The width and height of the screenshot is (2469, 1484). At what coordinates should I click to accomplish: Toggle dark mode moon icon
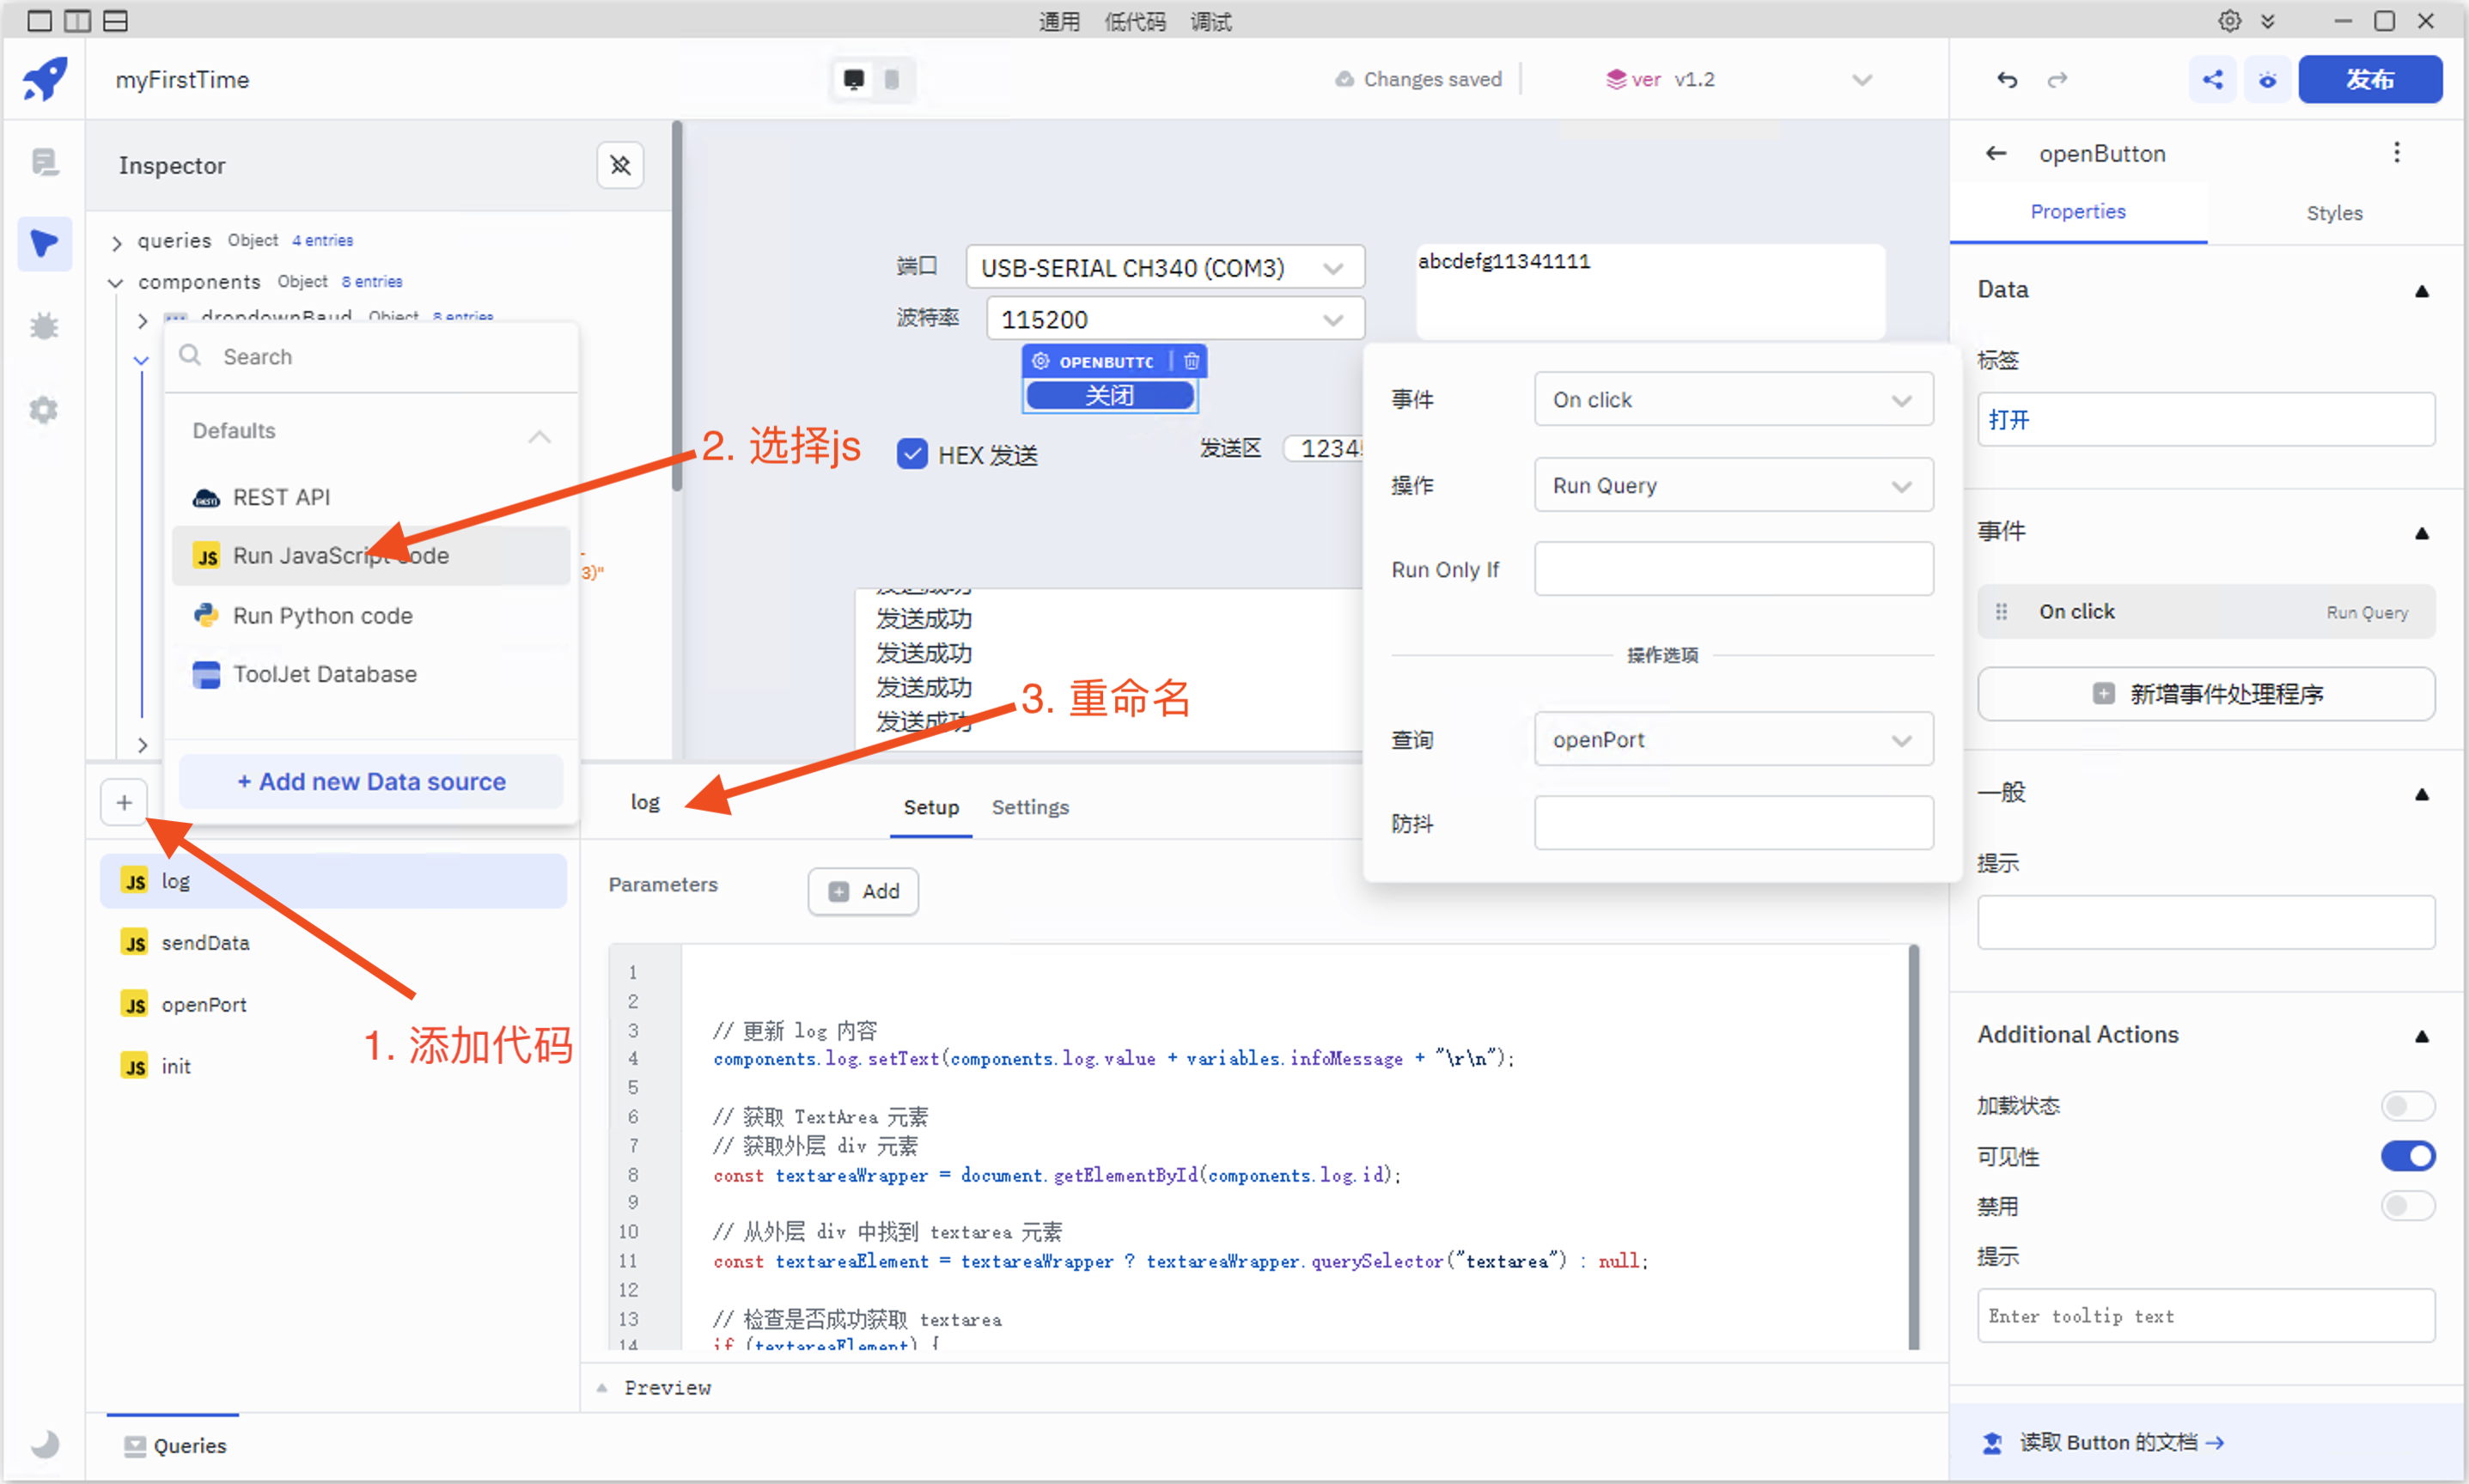[x=44, y=1442]
